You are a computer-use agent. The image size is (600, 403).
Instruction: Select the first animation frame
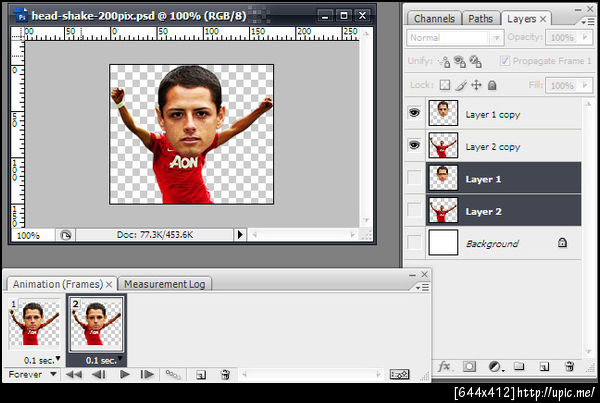(x=74, y=374)
